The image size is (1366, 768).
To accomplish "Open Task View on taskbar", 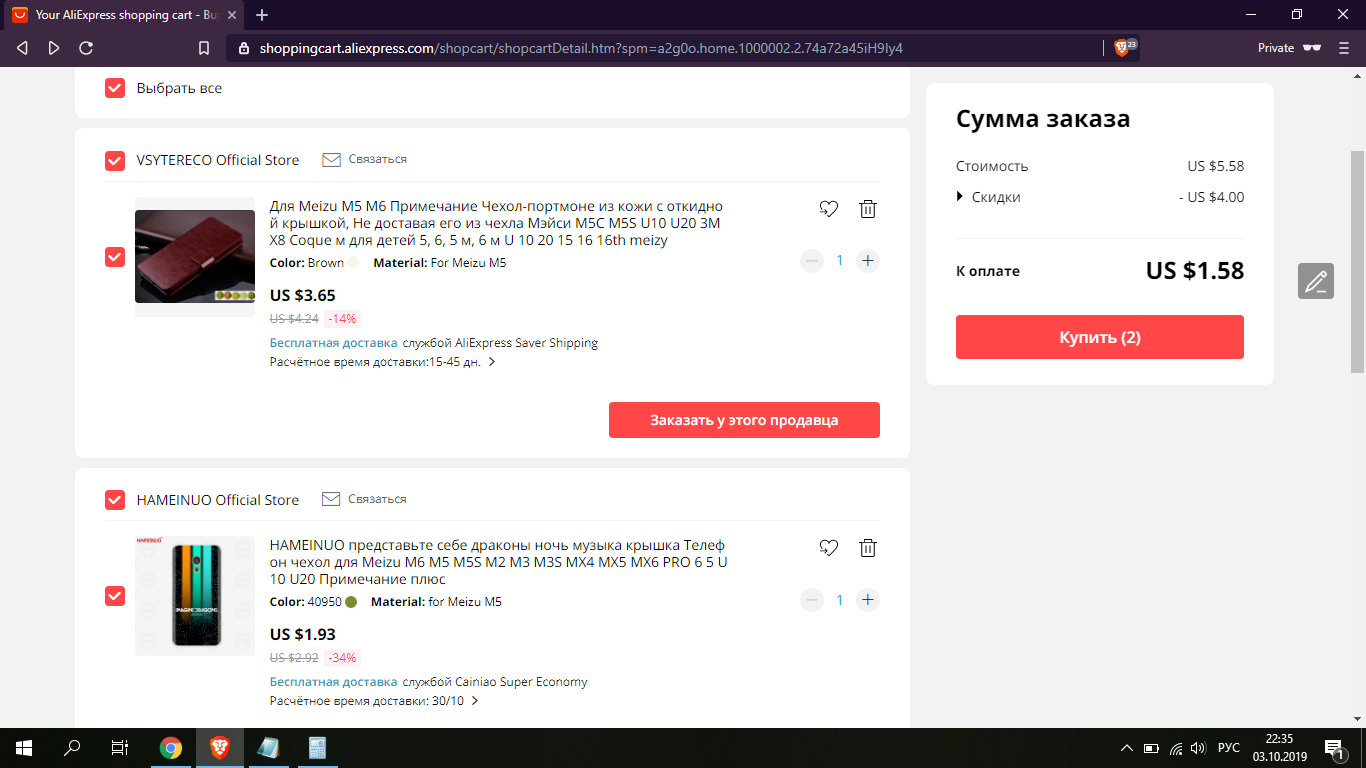I will [120, 748].
